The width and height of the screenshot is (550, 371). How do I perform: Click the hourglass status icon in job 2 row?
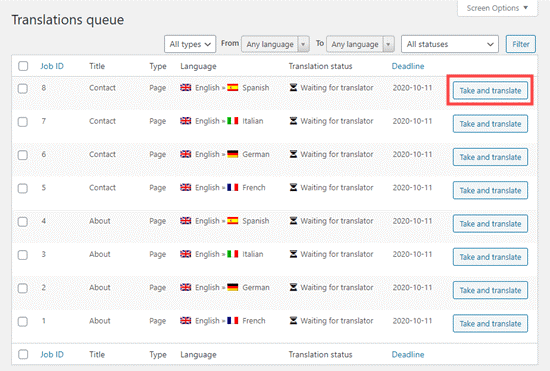coord(293,287)
